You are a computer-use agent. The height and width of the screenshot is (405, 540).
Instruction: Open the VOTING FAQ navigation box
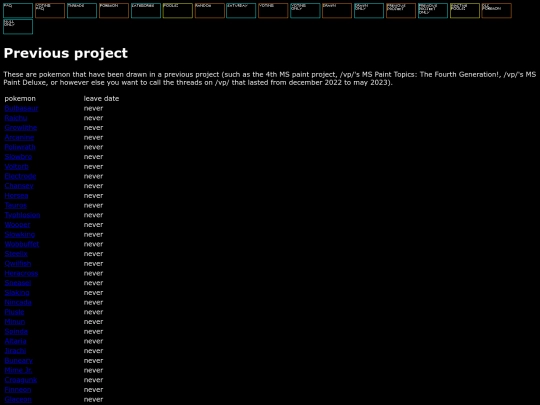coord(50,11)
